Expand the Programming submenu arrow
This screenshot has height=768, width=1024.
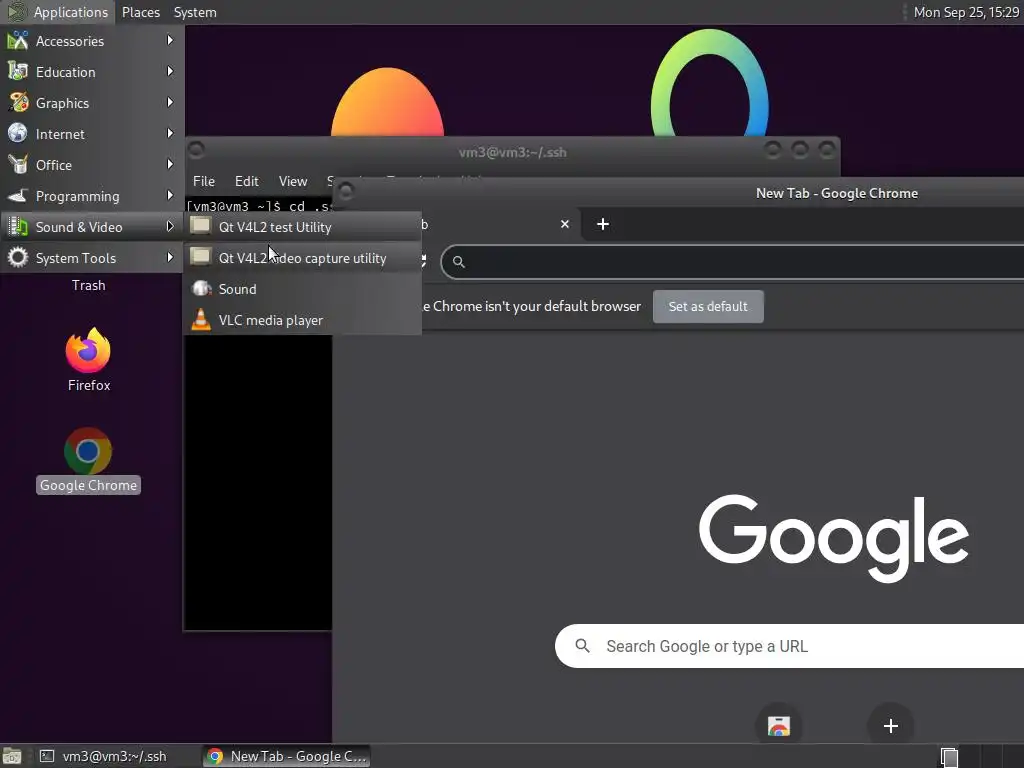tap(170, 195)
